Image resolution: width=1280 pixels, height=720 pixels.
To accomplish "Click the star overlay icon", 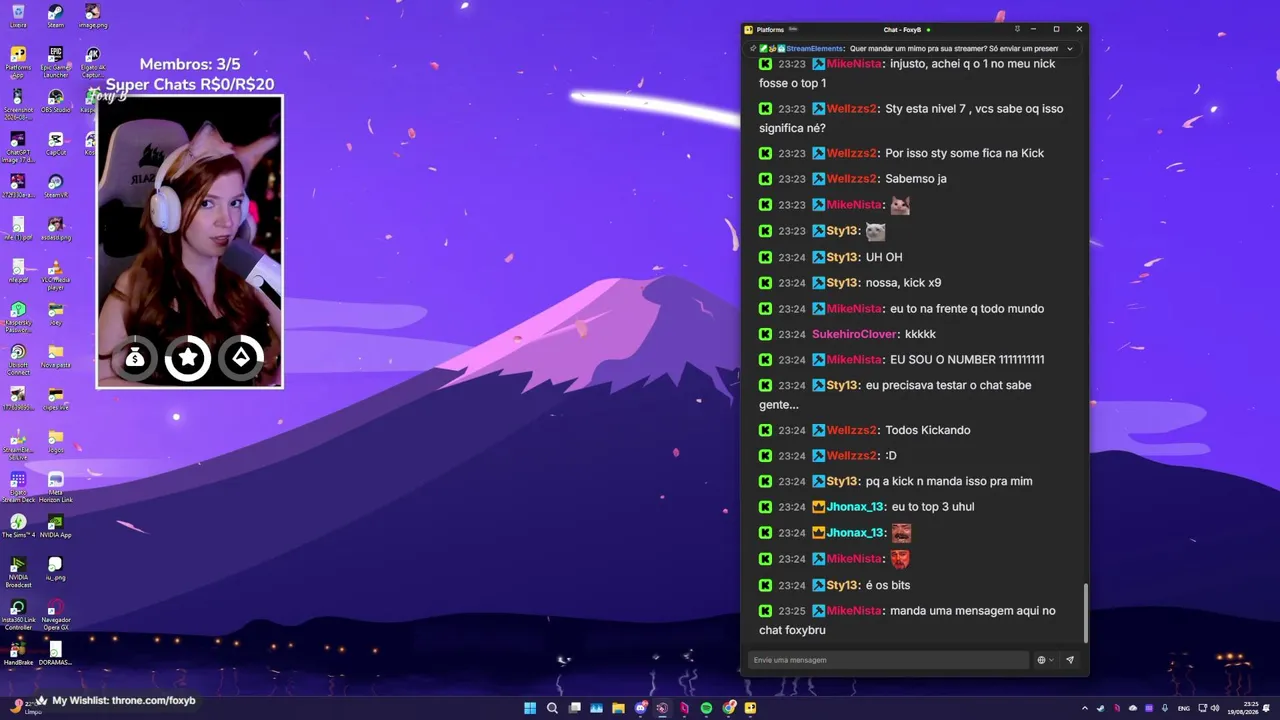I will pyautogui.click(x=188, y=358).
